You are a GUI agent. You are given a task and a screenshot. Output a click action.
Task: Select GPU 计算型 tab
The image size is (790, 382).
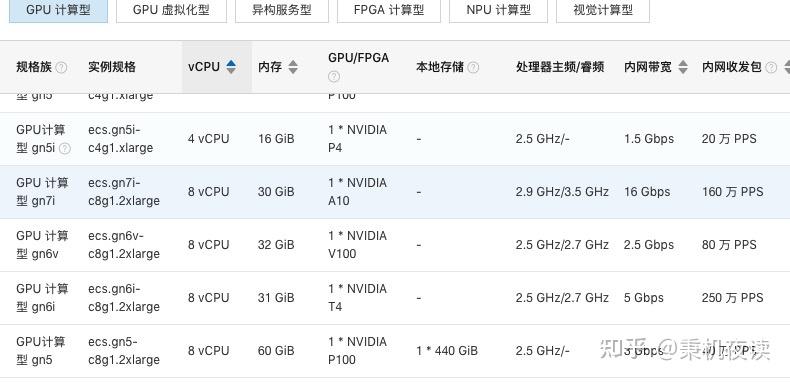point(58,10)
